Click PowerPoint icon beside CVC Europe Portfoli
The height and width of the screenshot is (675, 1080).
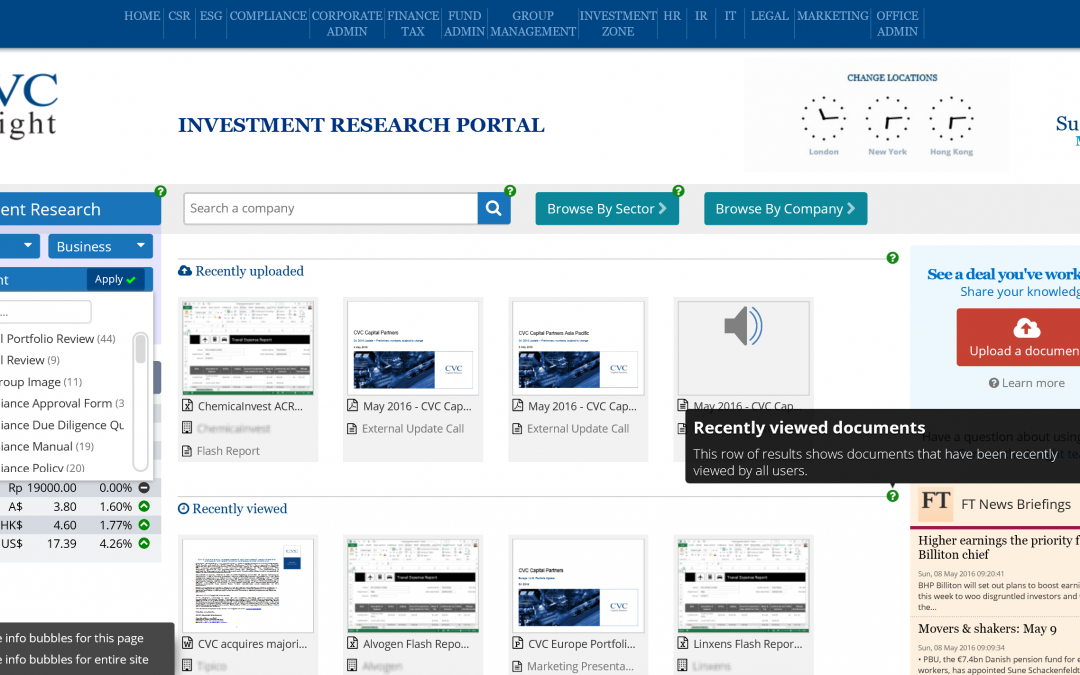[518, 643]
